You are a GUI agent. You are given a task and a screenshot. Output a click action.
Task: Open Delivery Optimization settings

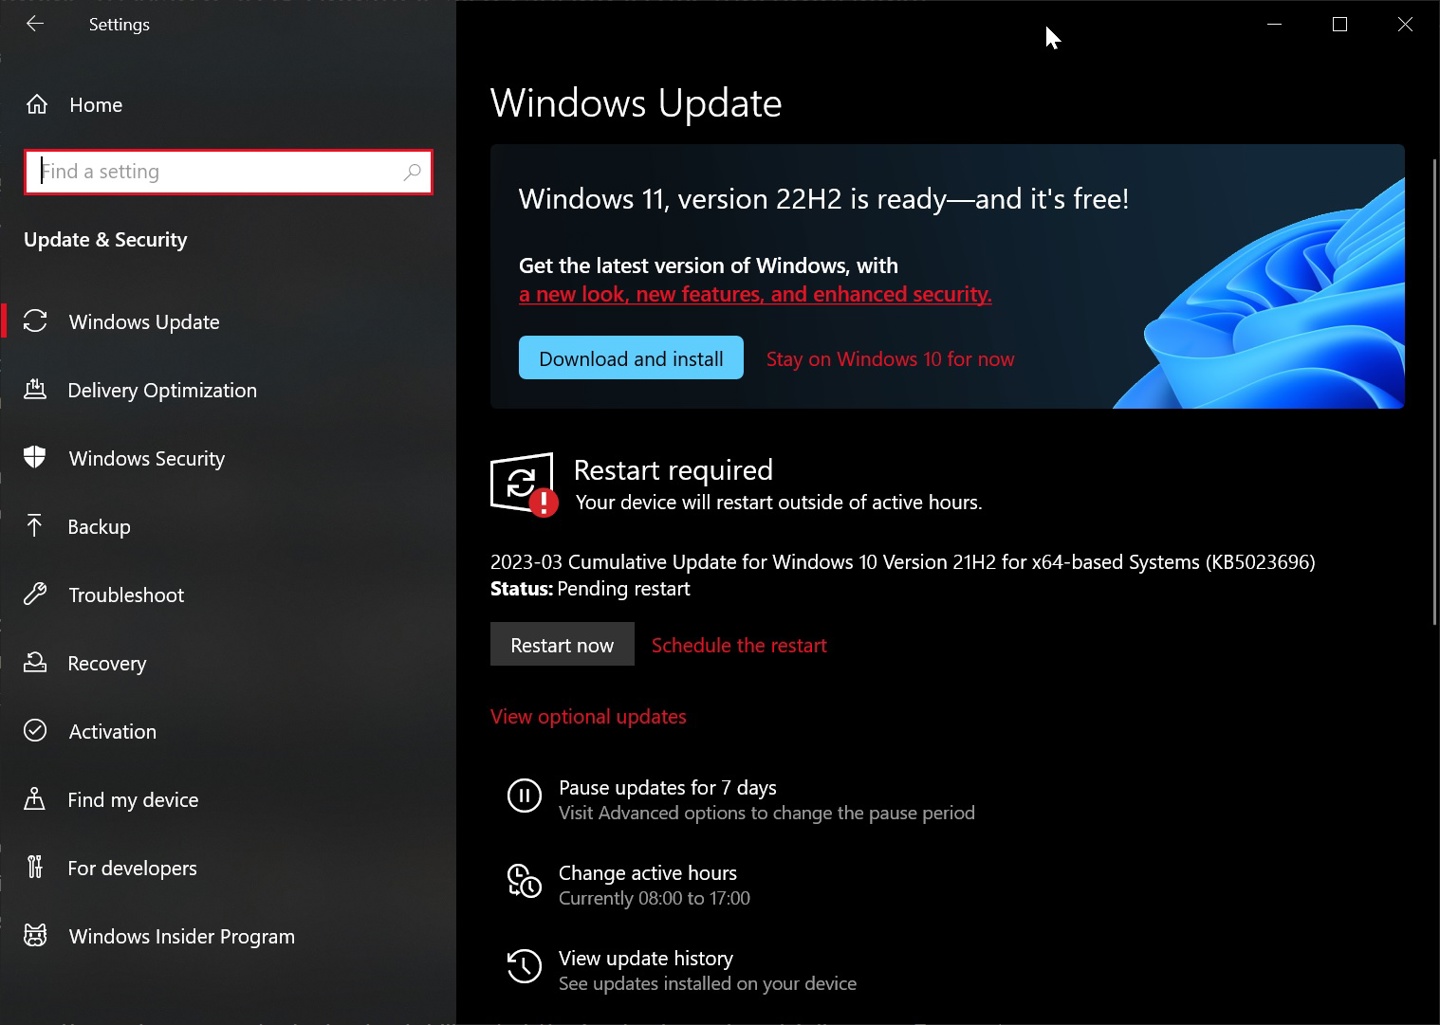pyautogui.click(x=162, y=390)
